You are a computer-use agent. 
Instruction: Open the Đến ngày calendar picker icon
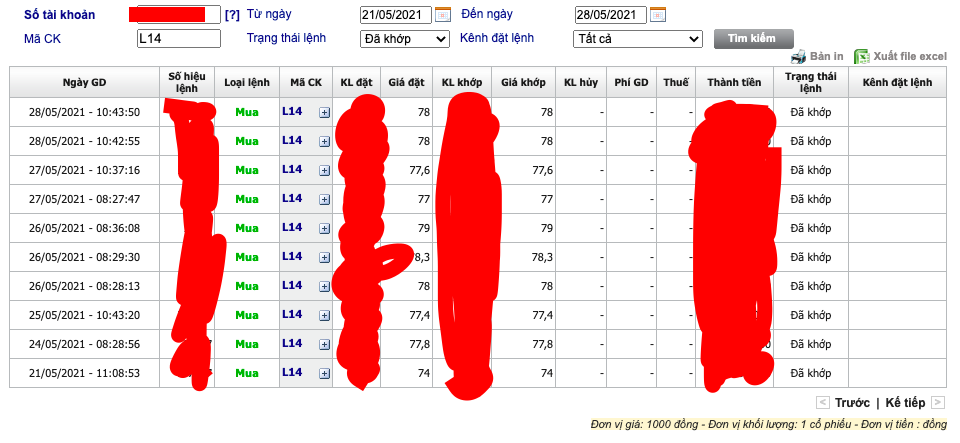(x=658, y=14)
